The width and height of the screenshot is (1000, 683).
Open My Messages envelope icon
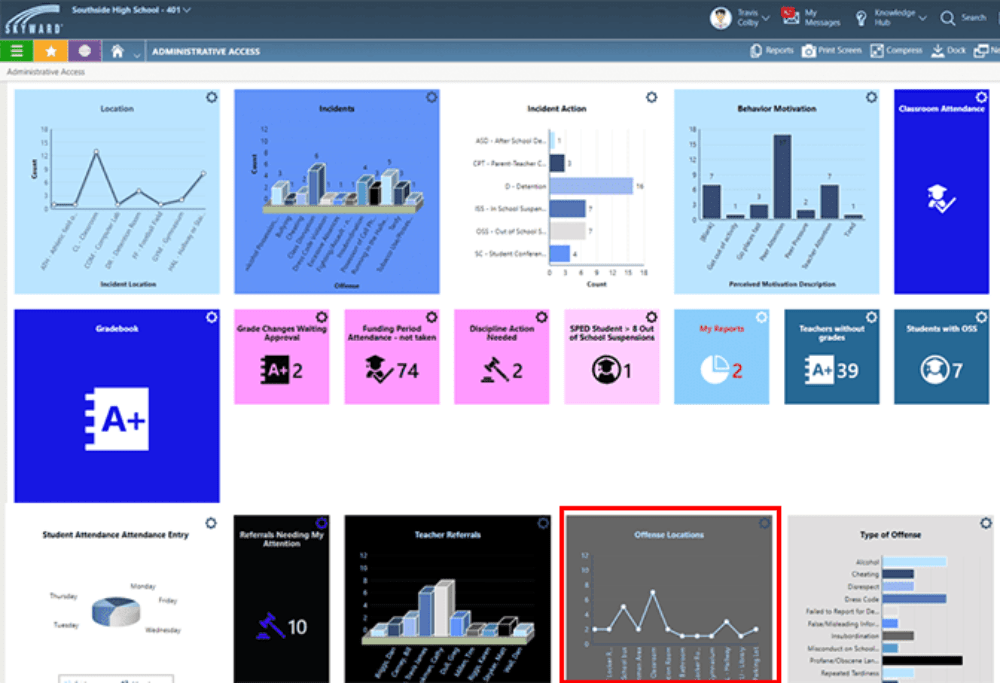[788, 17]
